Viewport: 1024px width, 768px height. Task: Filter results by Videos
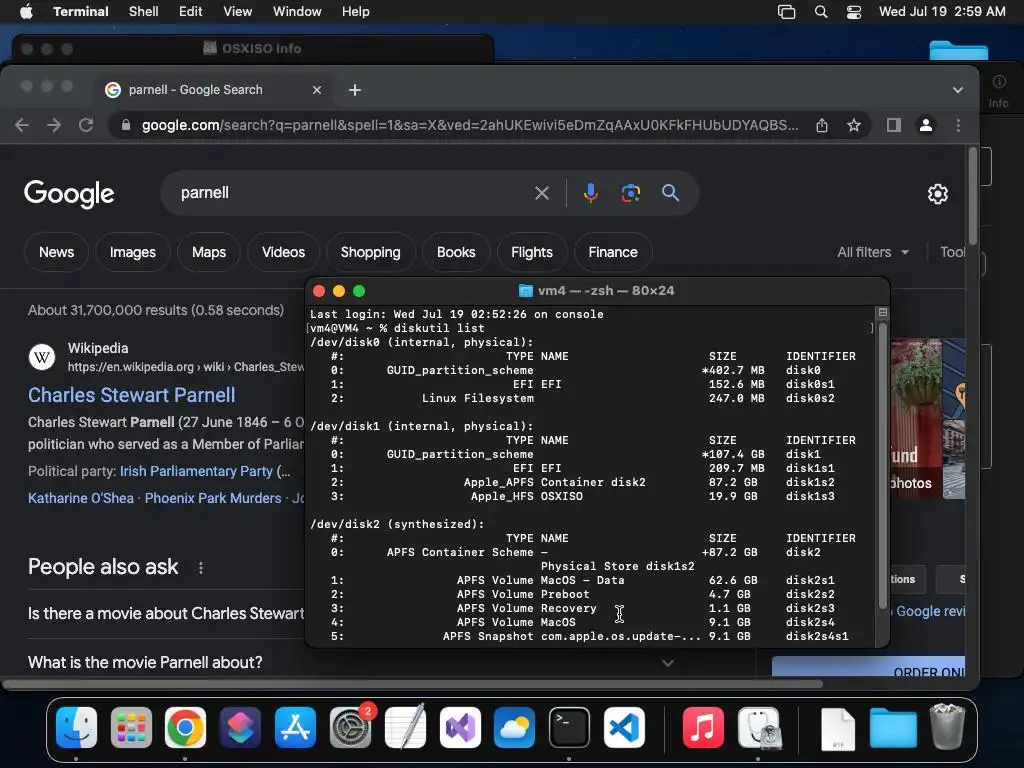(283, 252)
